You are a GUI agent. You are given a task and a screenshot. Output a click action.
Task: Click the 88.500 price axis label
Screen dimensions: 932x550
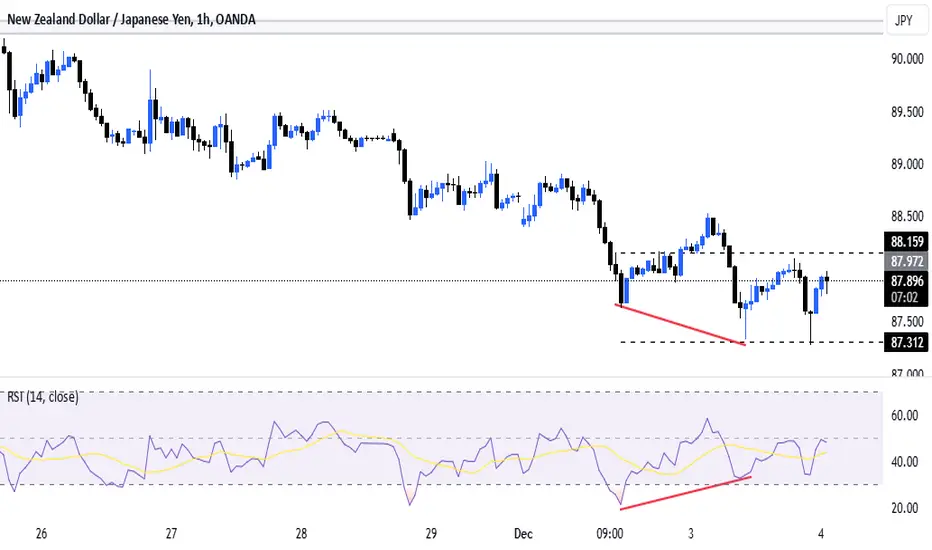(x=907, y=216)
